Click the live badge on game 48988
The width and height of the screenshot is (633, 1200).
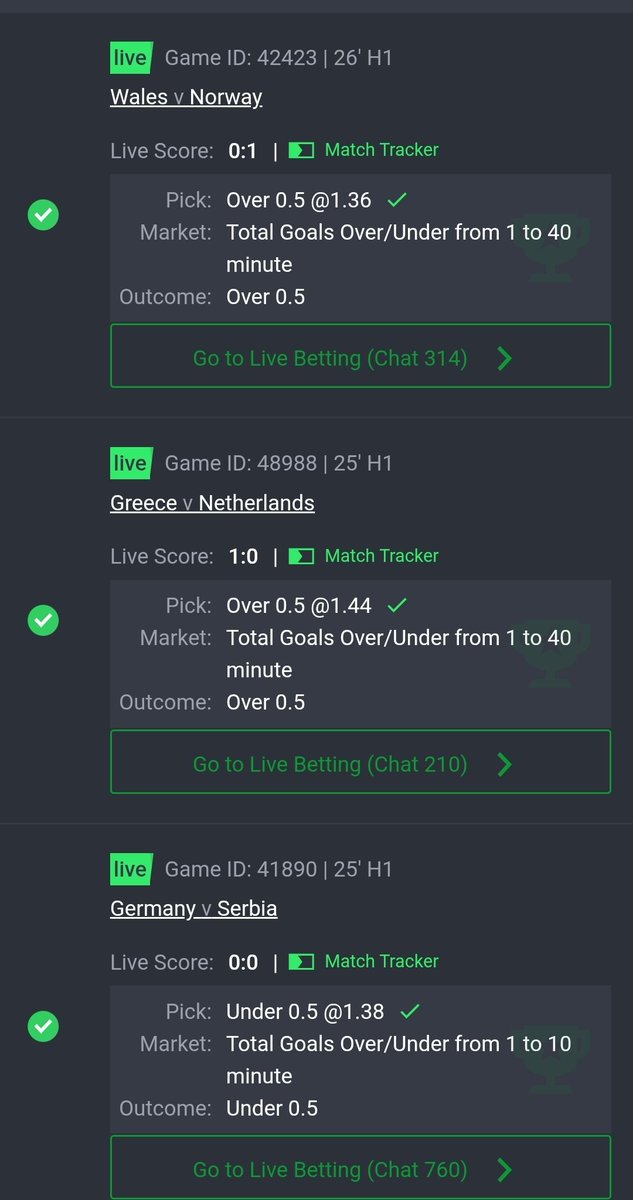pyautogui.click(x=130, y=464)
